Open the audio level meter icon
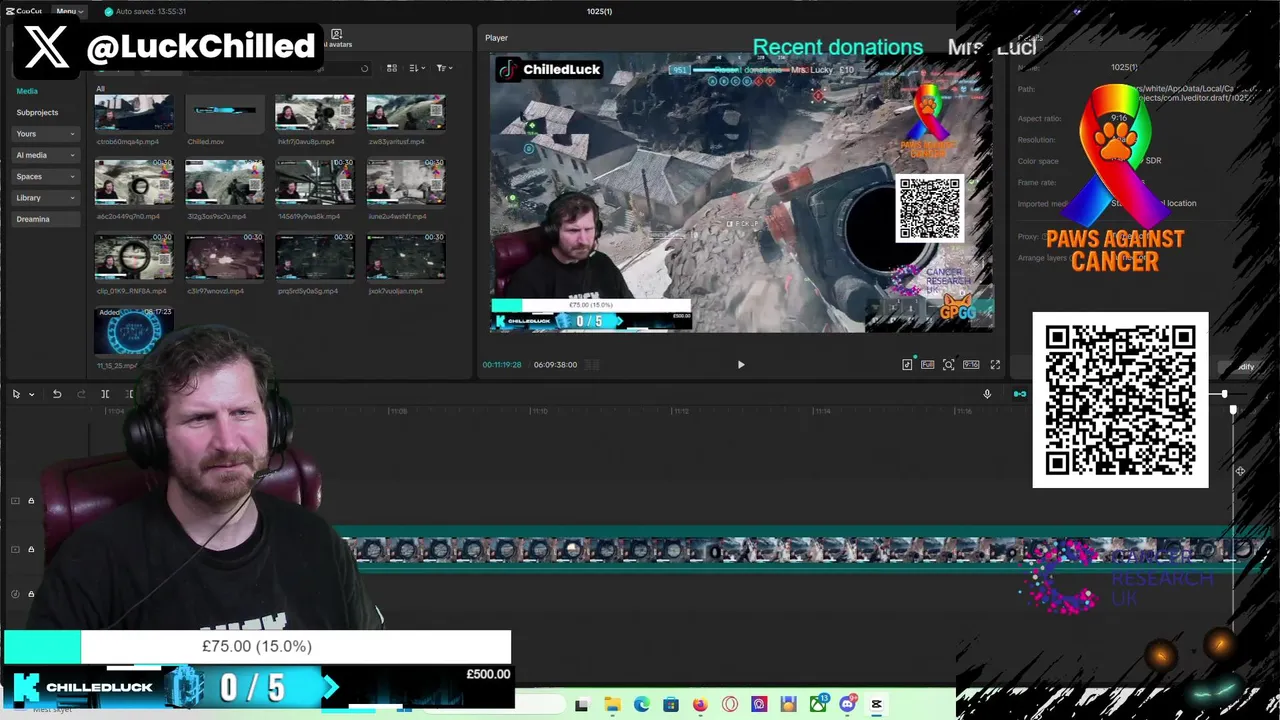Screen dimensions: 1280x720 [x=592, y=365]
